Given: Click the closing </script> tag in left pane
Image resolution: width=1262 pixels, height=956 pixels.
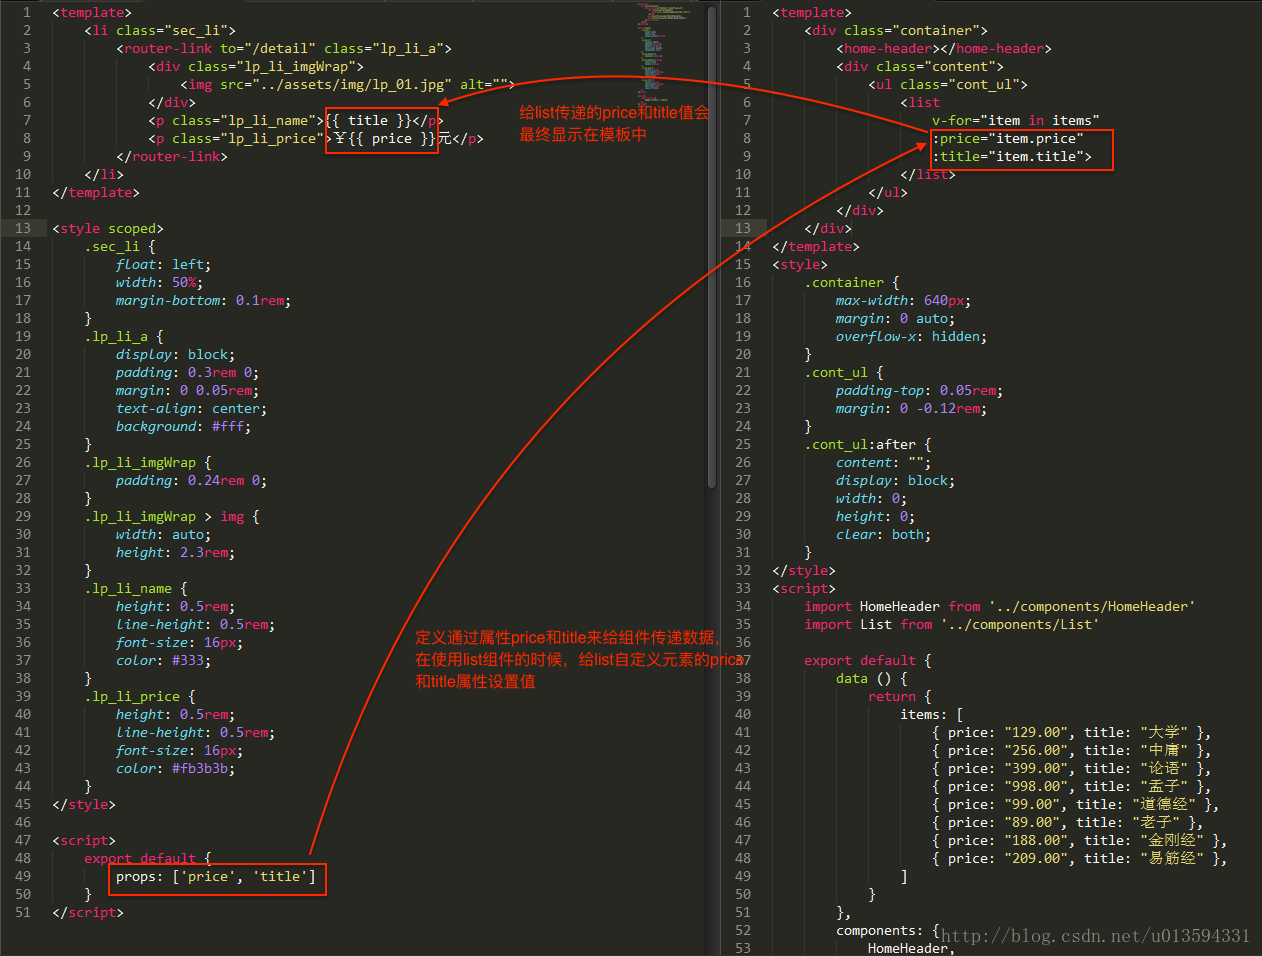Looking at the screenshot, I should point(88,912).
